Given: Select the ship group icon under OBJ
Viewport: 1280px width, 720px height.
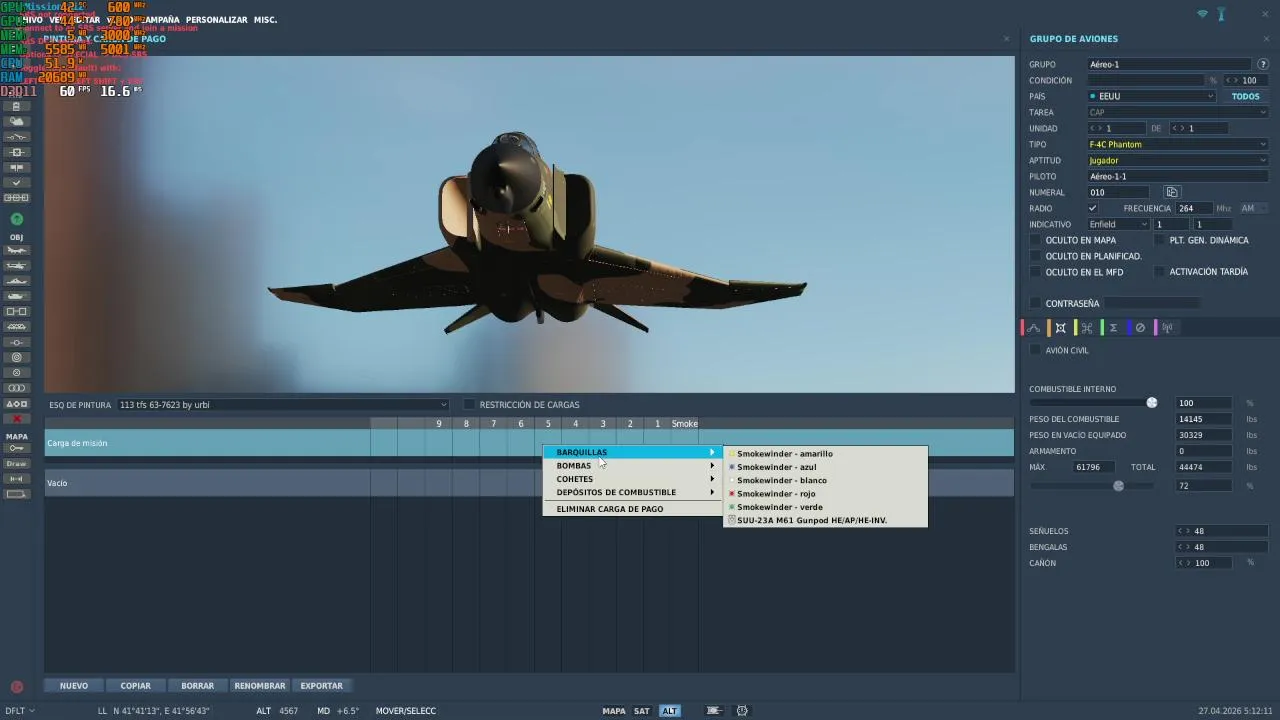Looking at the screenshot, I should (x=16, y=281).
